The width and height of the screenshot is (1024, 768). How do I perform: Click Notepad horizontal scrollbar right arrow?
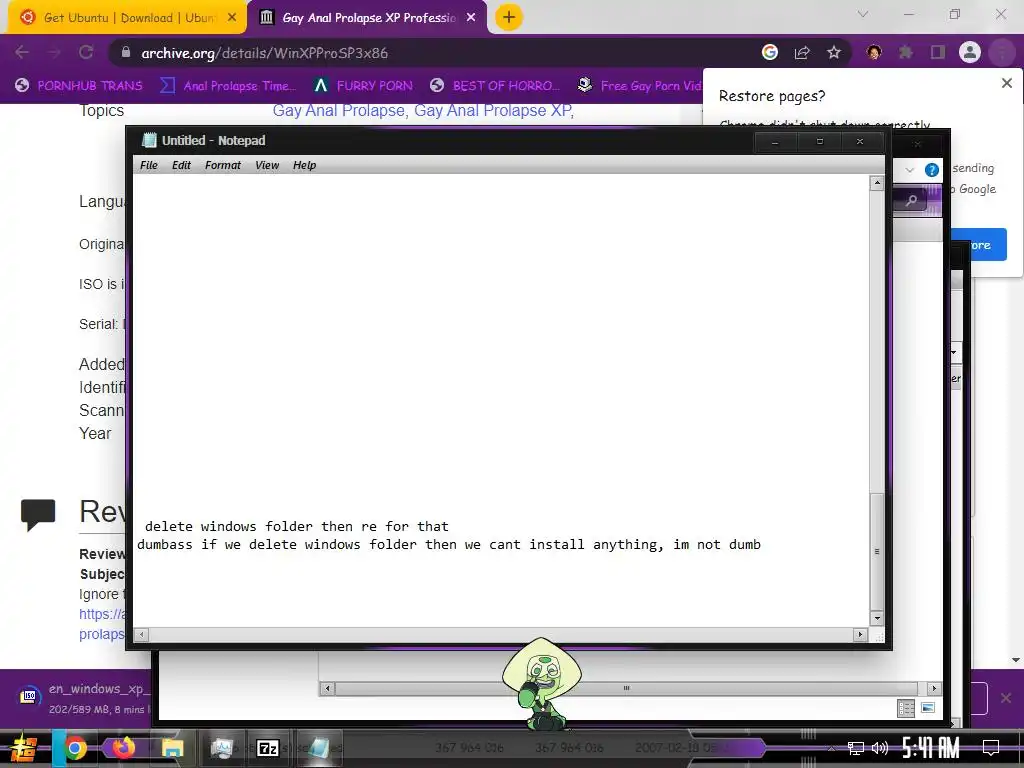(860, 634)
